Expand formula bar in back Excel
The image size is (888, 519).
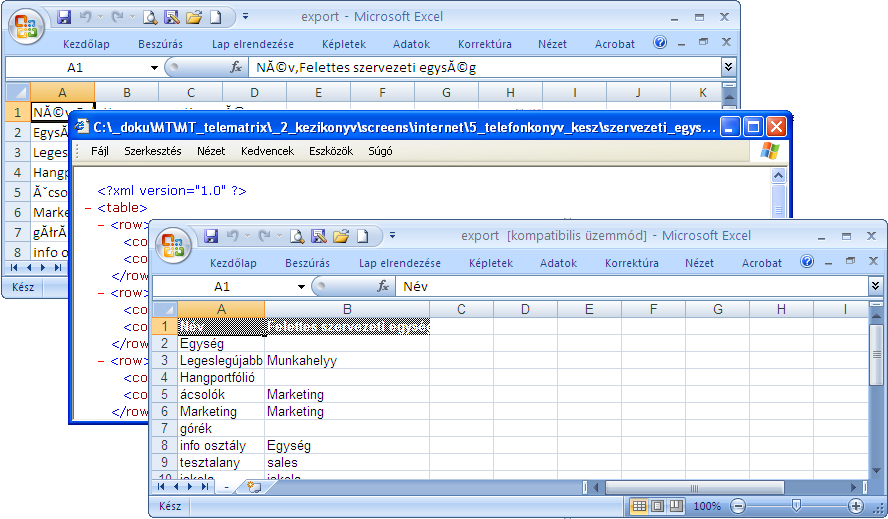coord(728,67)
